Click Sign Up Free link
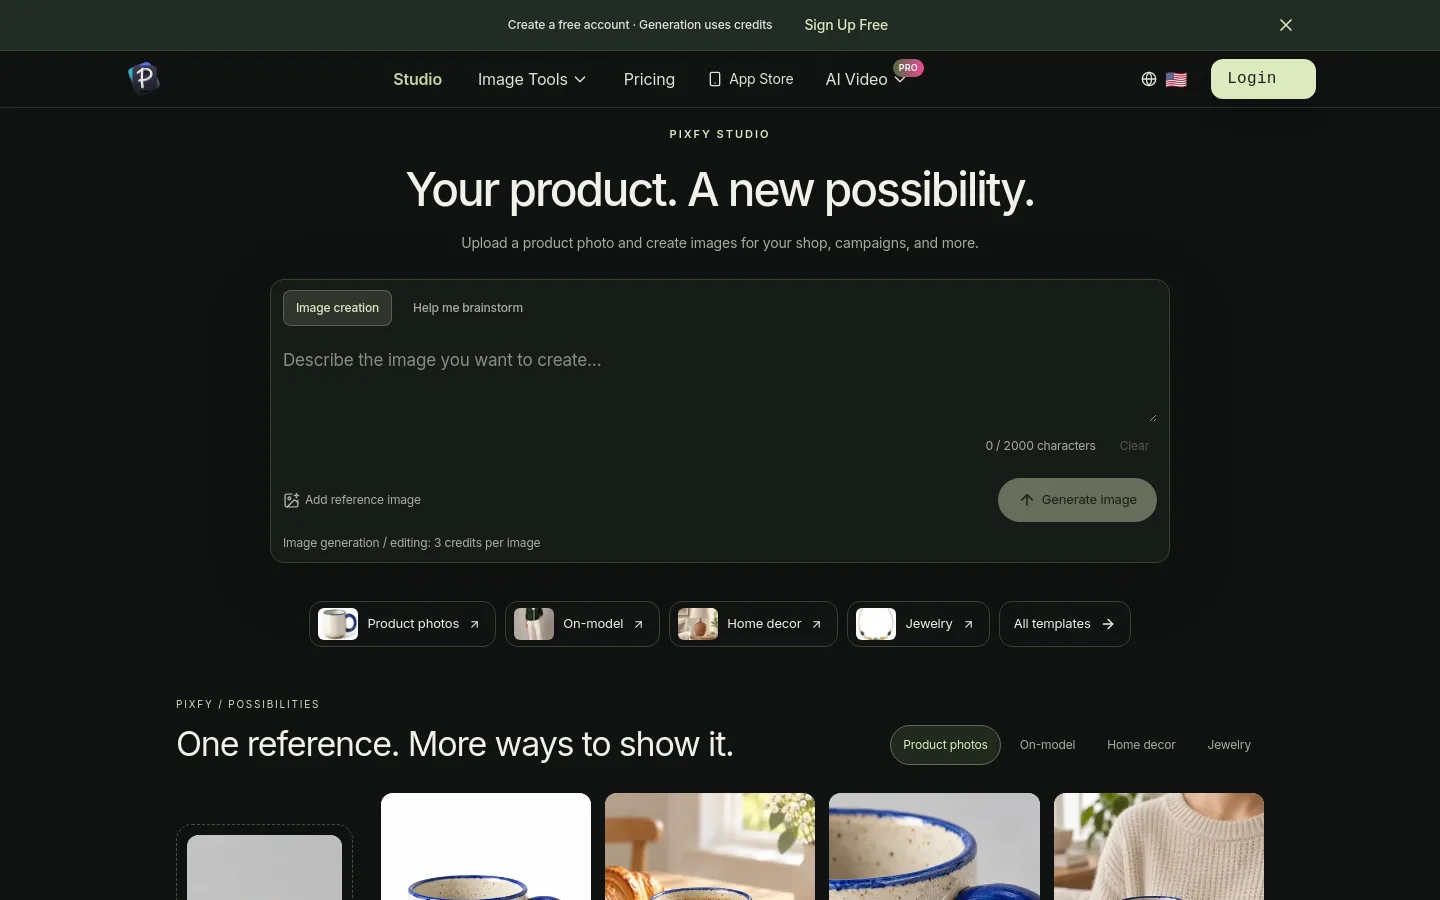This screenshot has height=900, width=1440. [846, 25]
